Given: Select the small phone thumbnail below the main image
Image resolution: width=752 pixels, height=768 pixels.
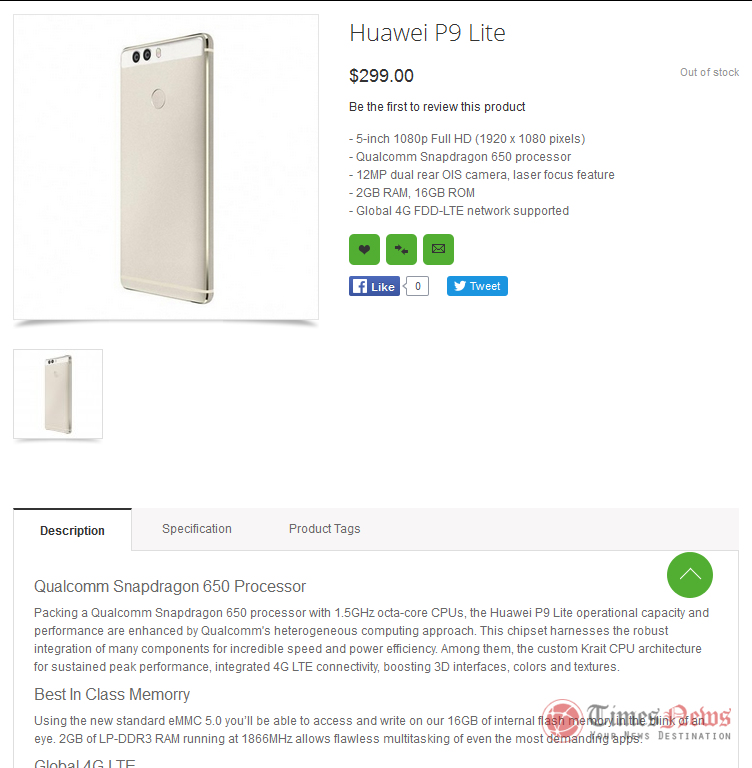Looking at the screenshot, I should tap(58, 394).
